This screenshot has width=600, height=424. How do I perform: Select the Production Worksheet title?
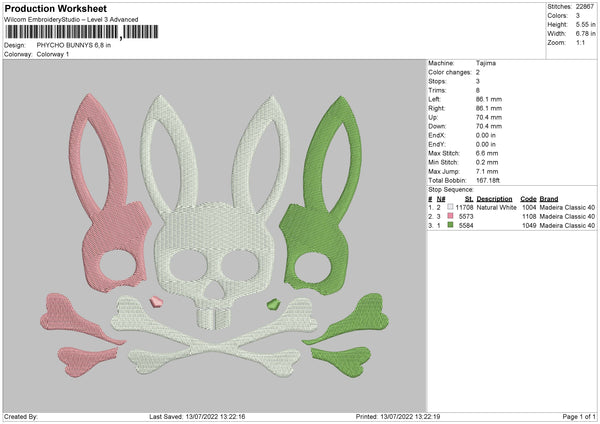tap(55, 8)
